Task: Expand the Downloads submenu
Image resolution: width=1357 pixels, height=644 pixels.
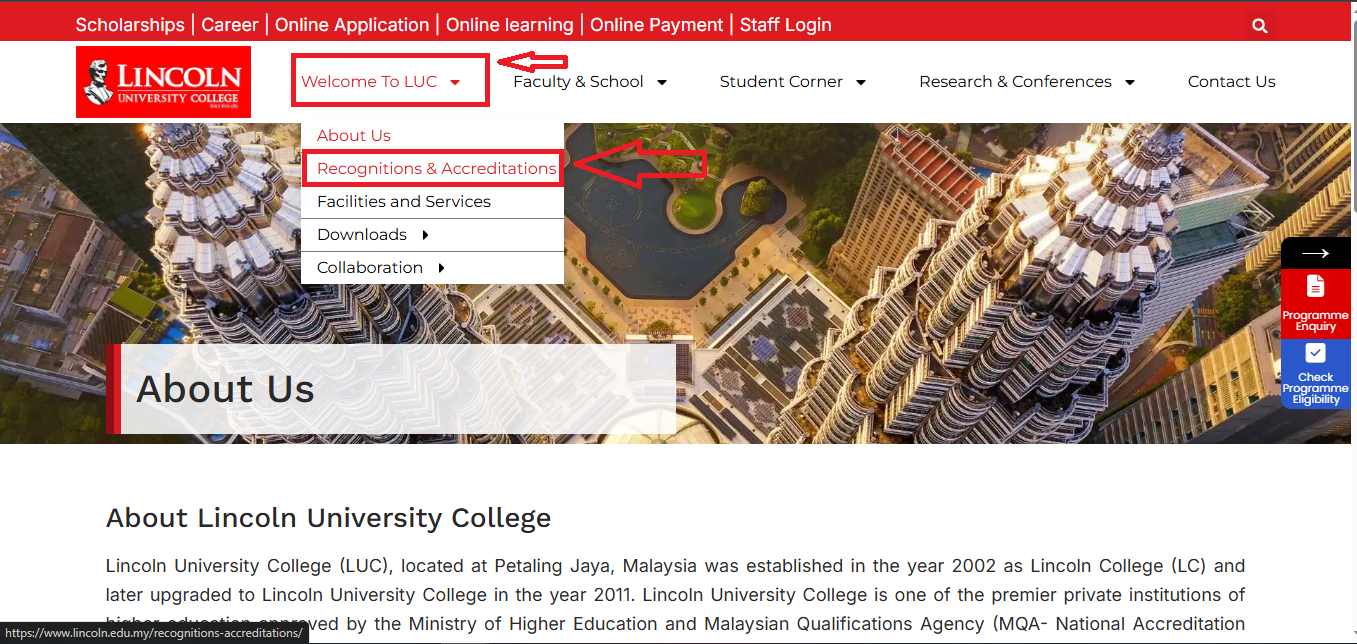Action: 432,235
